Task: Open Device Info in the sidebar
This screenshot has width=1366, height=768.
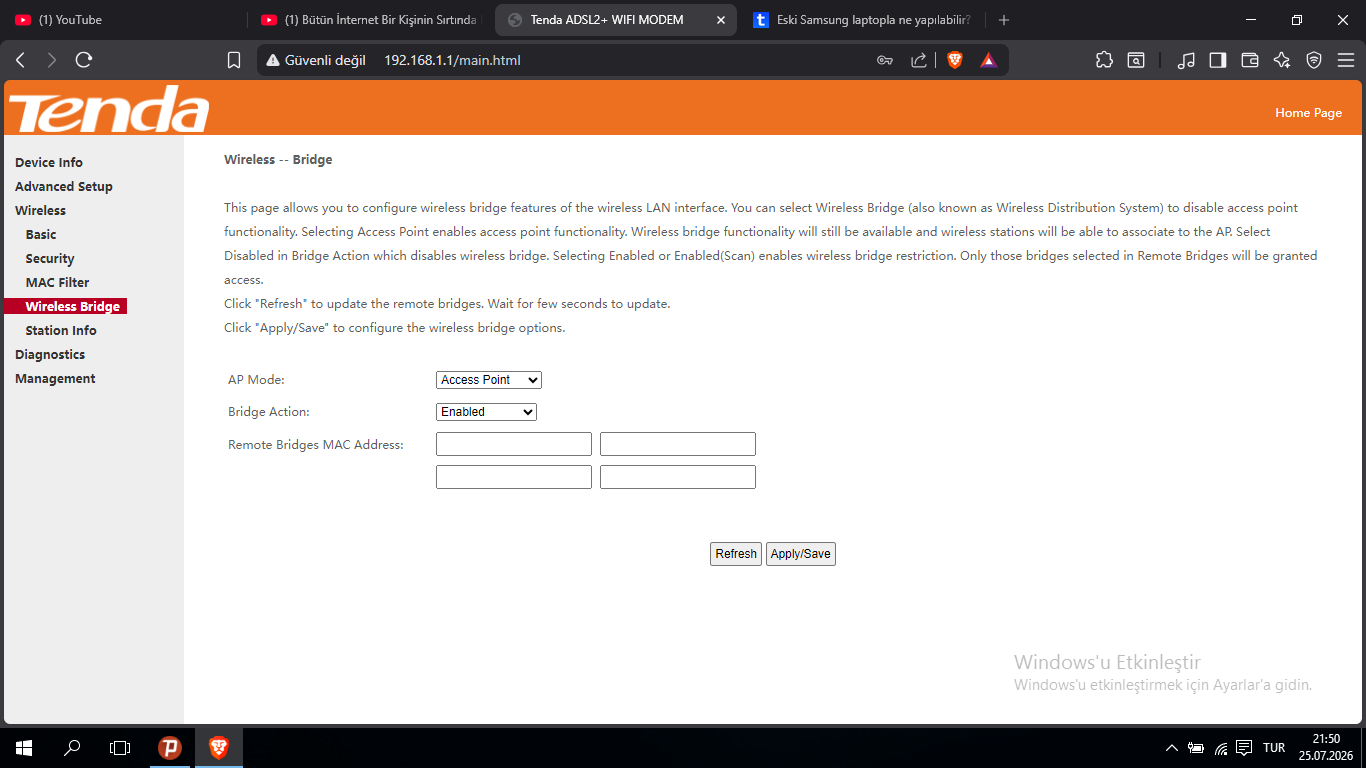Action: (x=49, y=163)
